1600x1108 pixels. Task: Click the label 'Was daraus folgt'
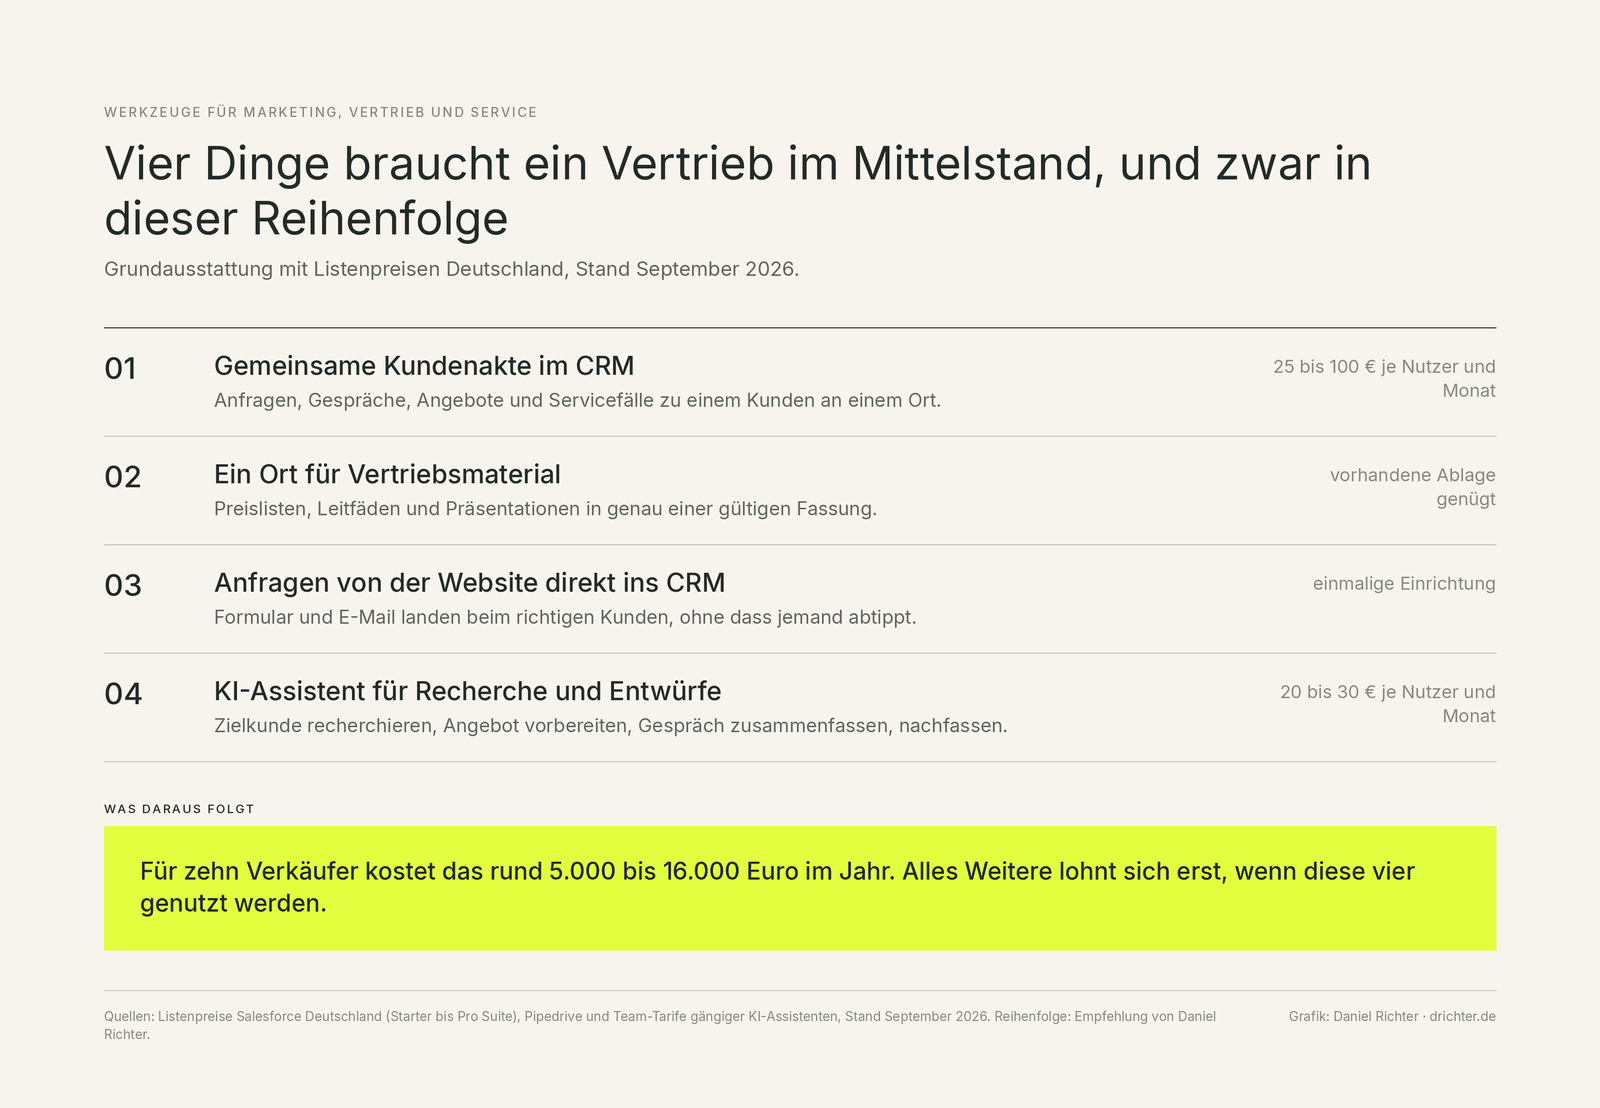tap(179, 809)
